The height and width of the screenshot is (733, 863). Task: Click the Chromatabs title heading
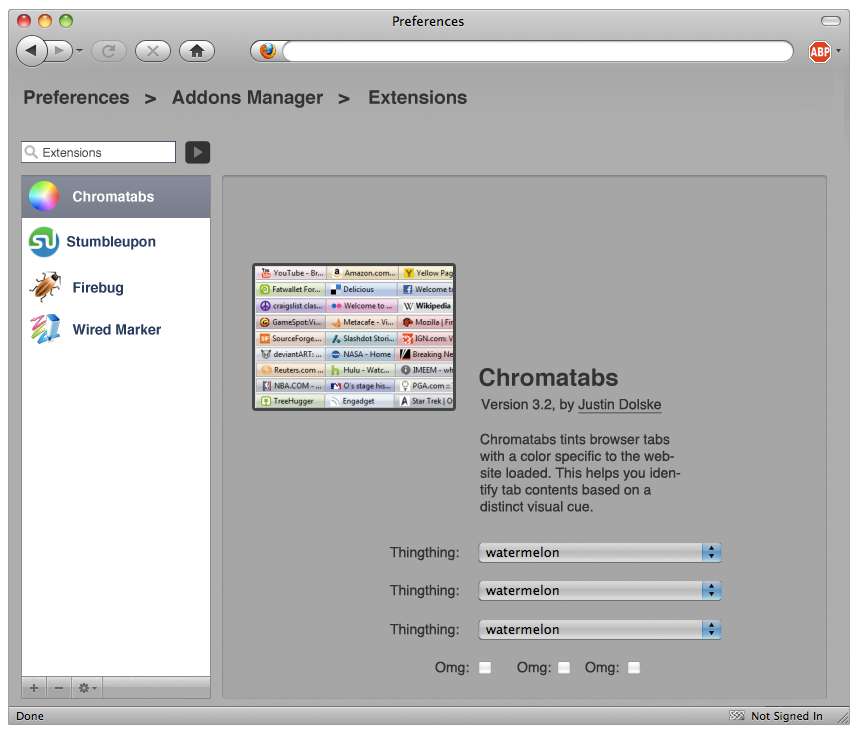pos(548,378)
